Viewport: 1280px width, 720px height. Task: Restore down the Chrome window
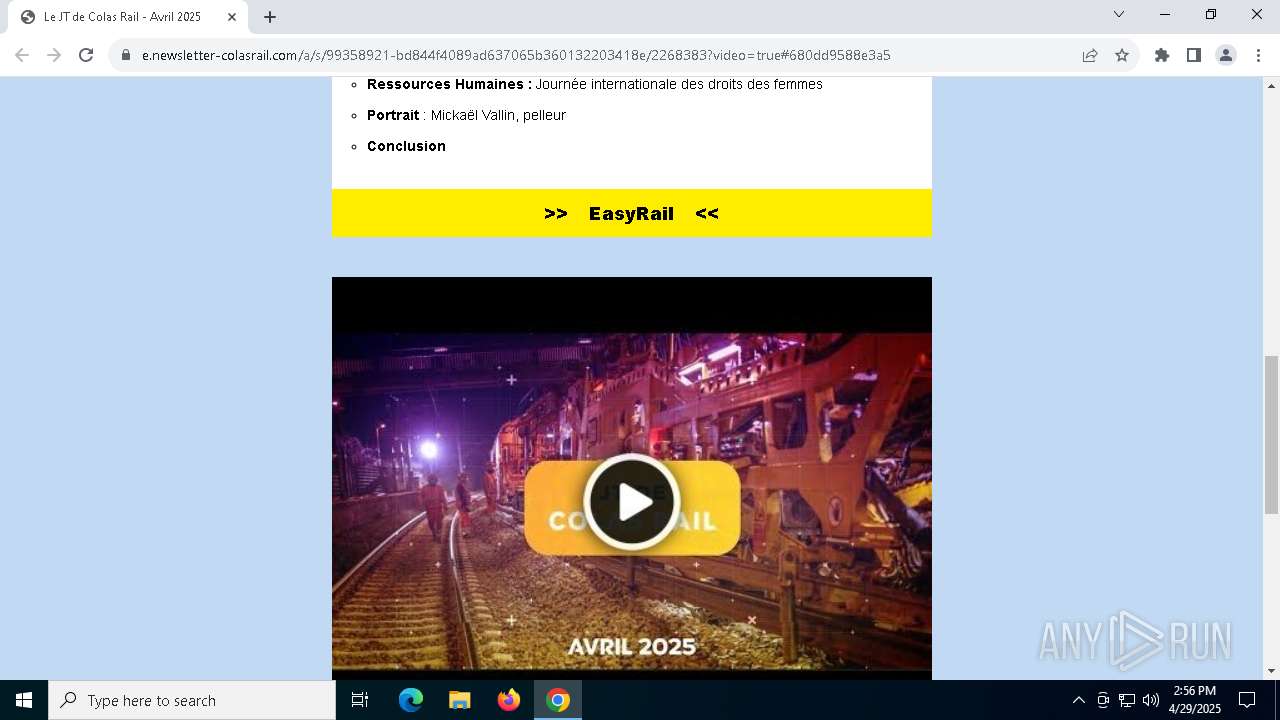[x=1211, y=14]
